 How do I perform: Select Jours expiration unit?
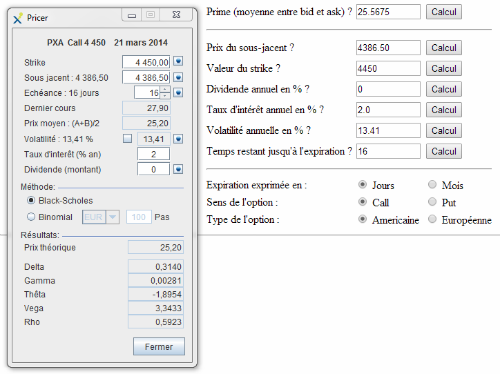[x=362, y=184]
